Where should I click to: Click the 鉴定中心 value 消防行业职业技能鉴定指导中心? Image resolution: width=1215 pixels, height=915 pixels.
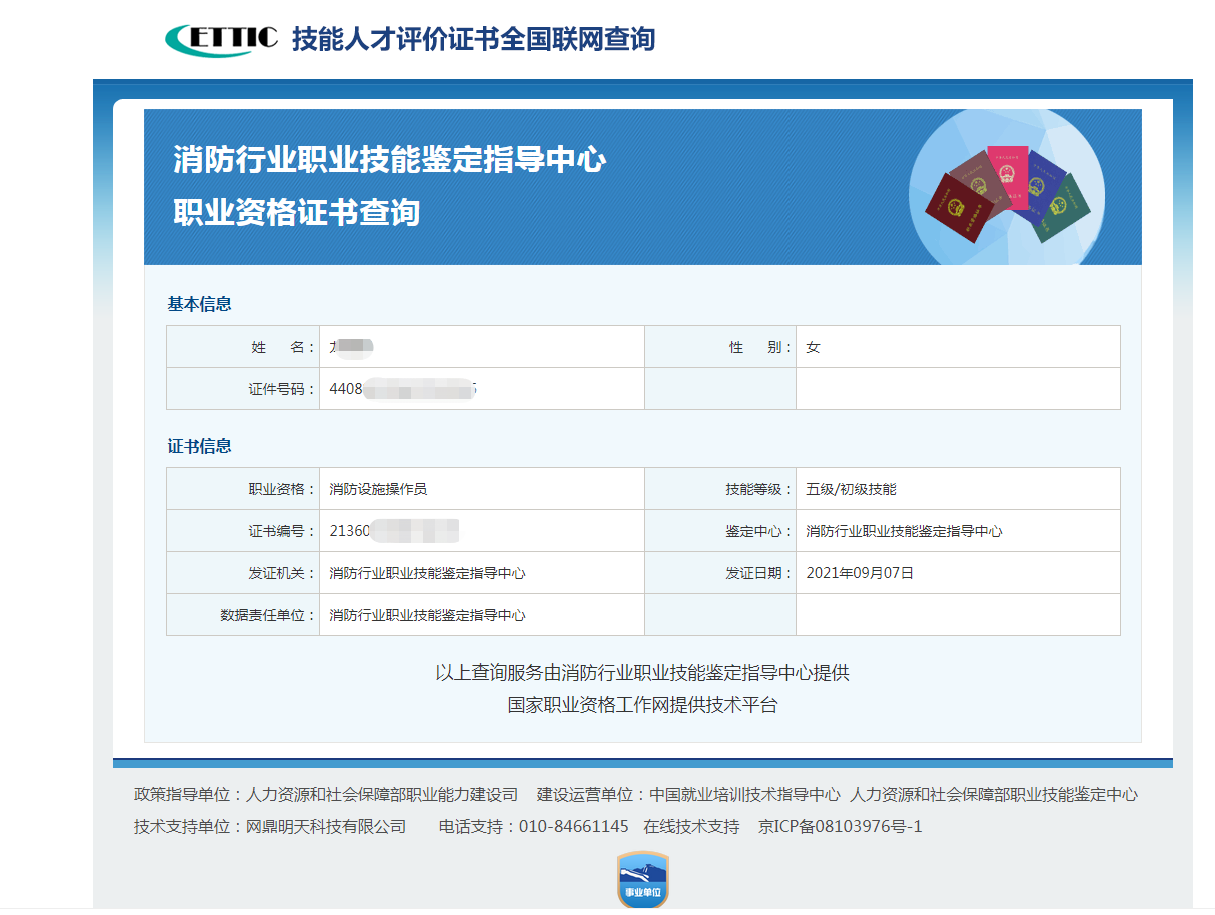[904, 531]
